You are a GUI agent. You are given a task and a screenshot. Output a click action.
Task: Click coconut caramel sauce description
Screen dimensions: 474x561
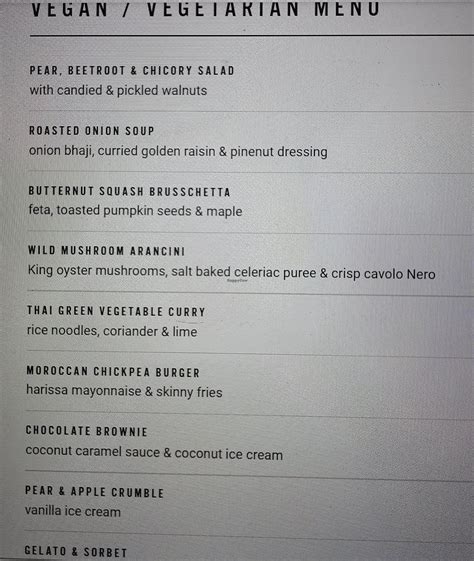154,453
